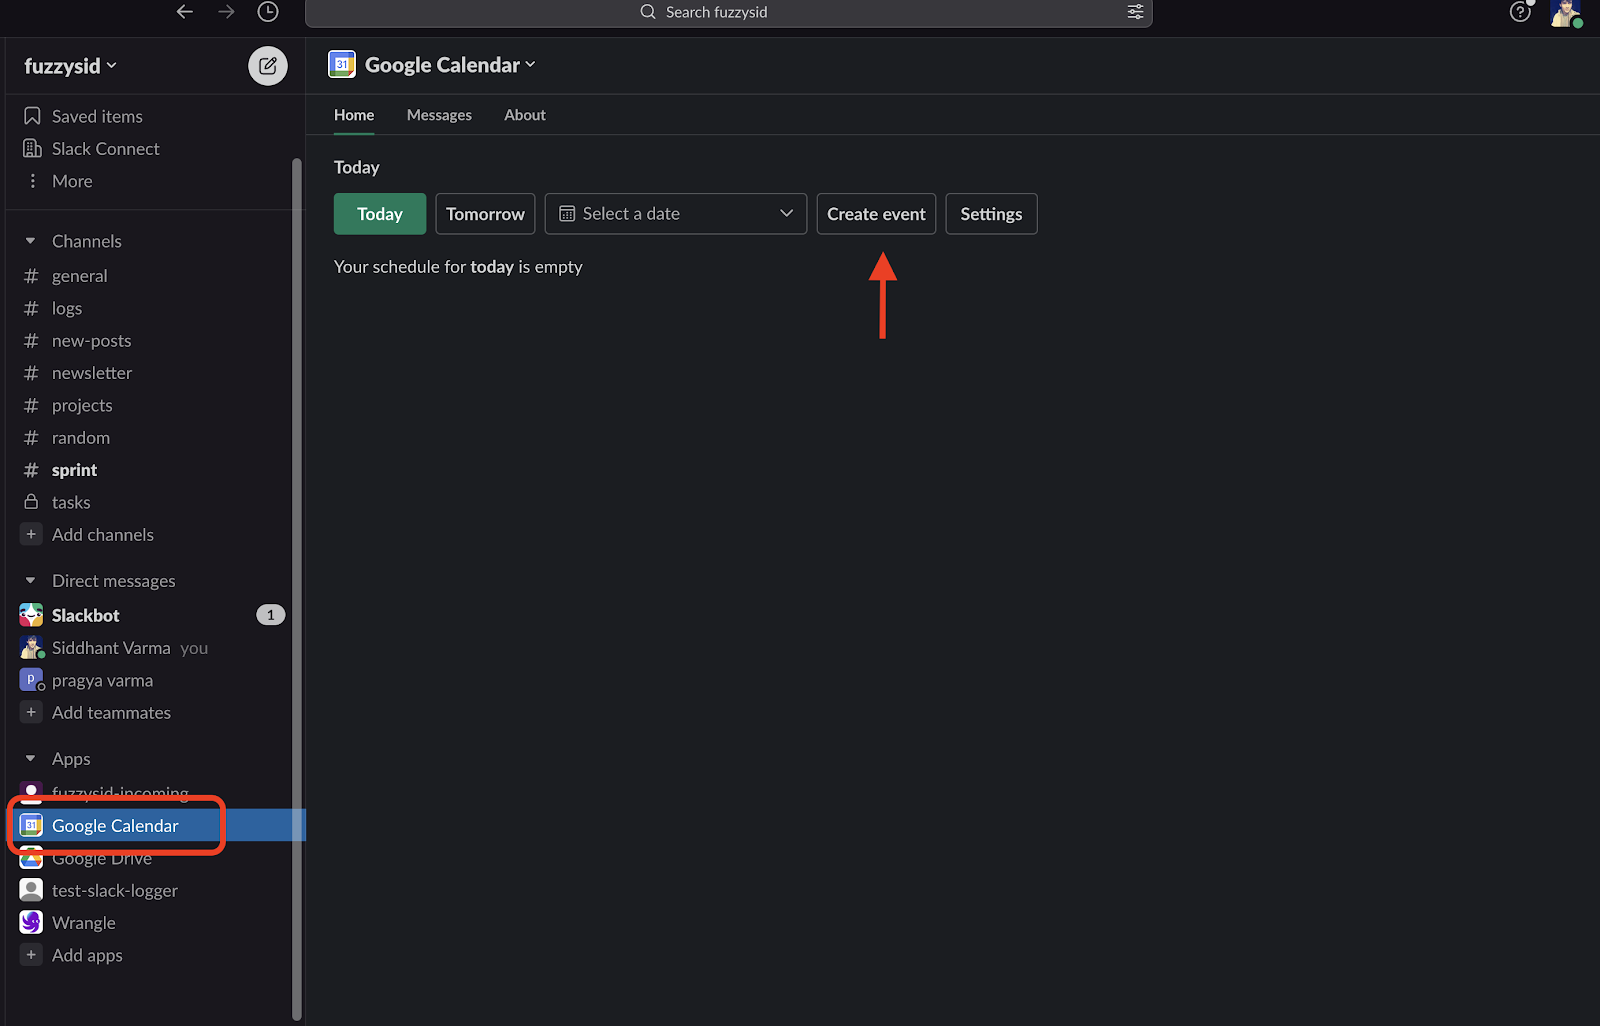Open Google Calendar Settings button

pos(991,214)
